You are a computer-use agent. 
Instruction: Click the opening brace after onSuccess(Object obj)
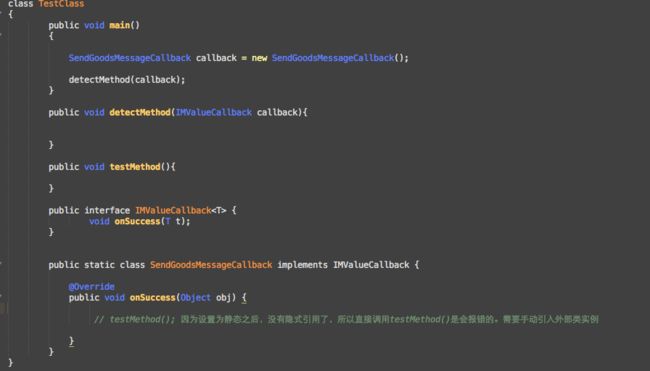tap(244, 298)
